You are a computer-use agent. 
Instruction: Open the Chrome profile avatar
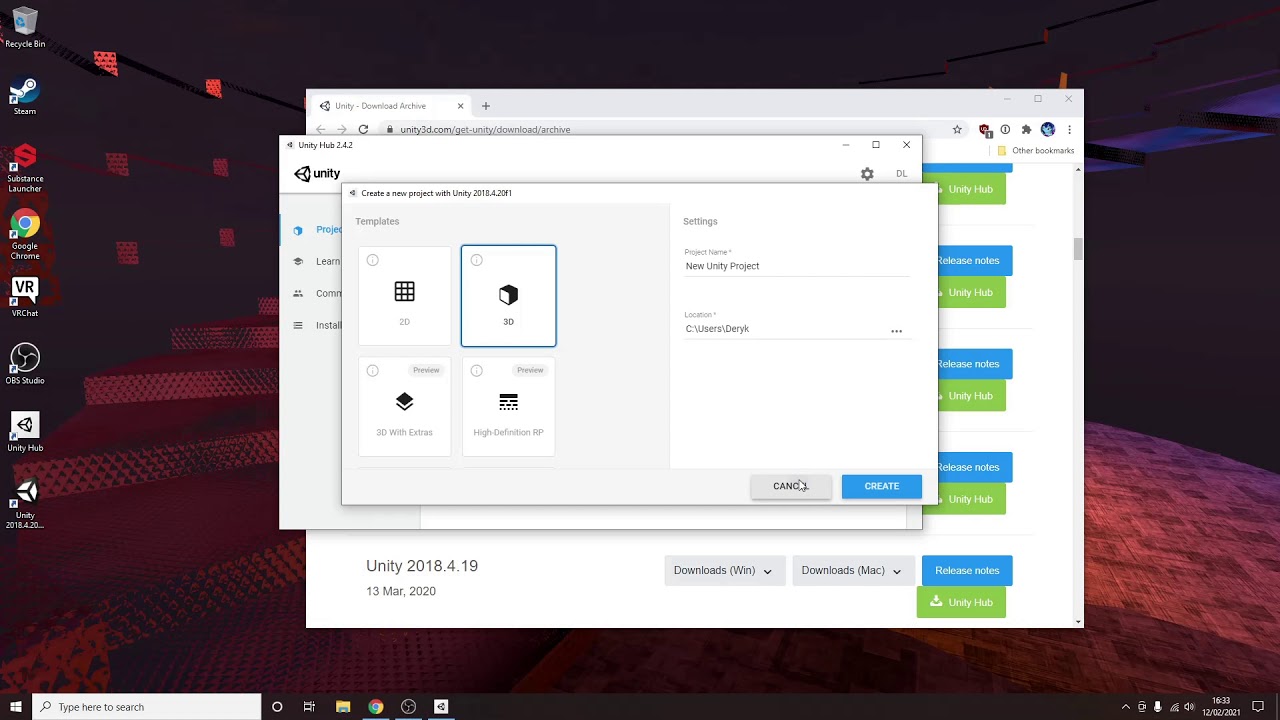[1048, 129]
